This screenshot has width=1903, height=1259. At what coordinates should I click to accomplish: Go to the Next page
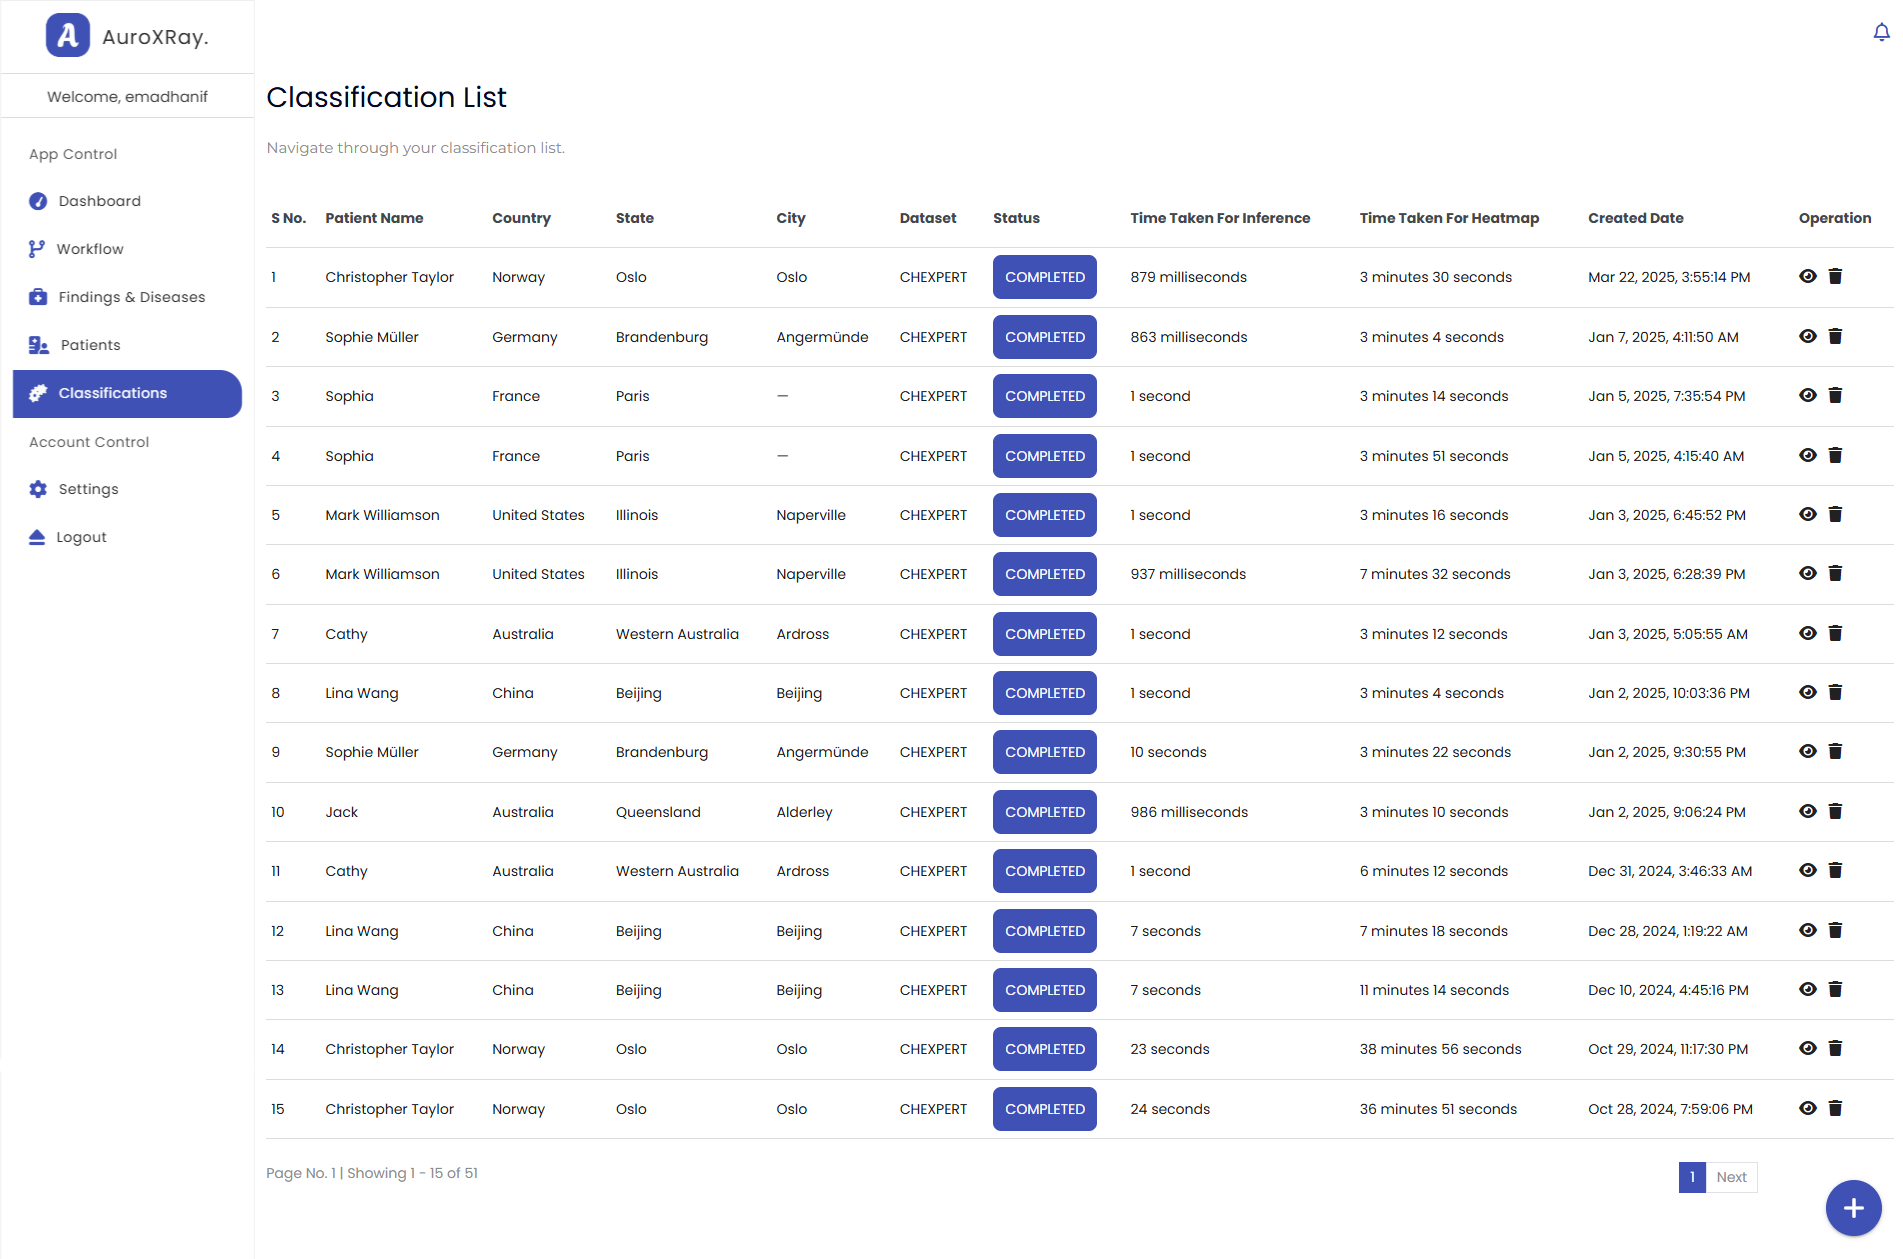pyautogui.click(x=1732, y=1177)
